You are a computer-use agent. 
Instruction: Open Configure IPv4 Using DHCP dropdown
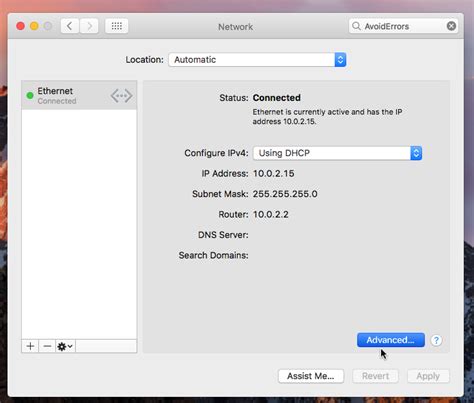pyautogui.click(x=337, y=153)
